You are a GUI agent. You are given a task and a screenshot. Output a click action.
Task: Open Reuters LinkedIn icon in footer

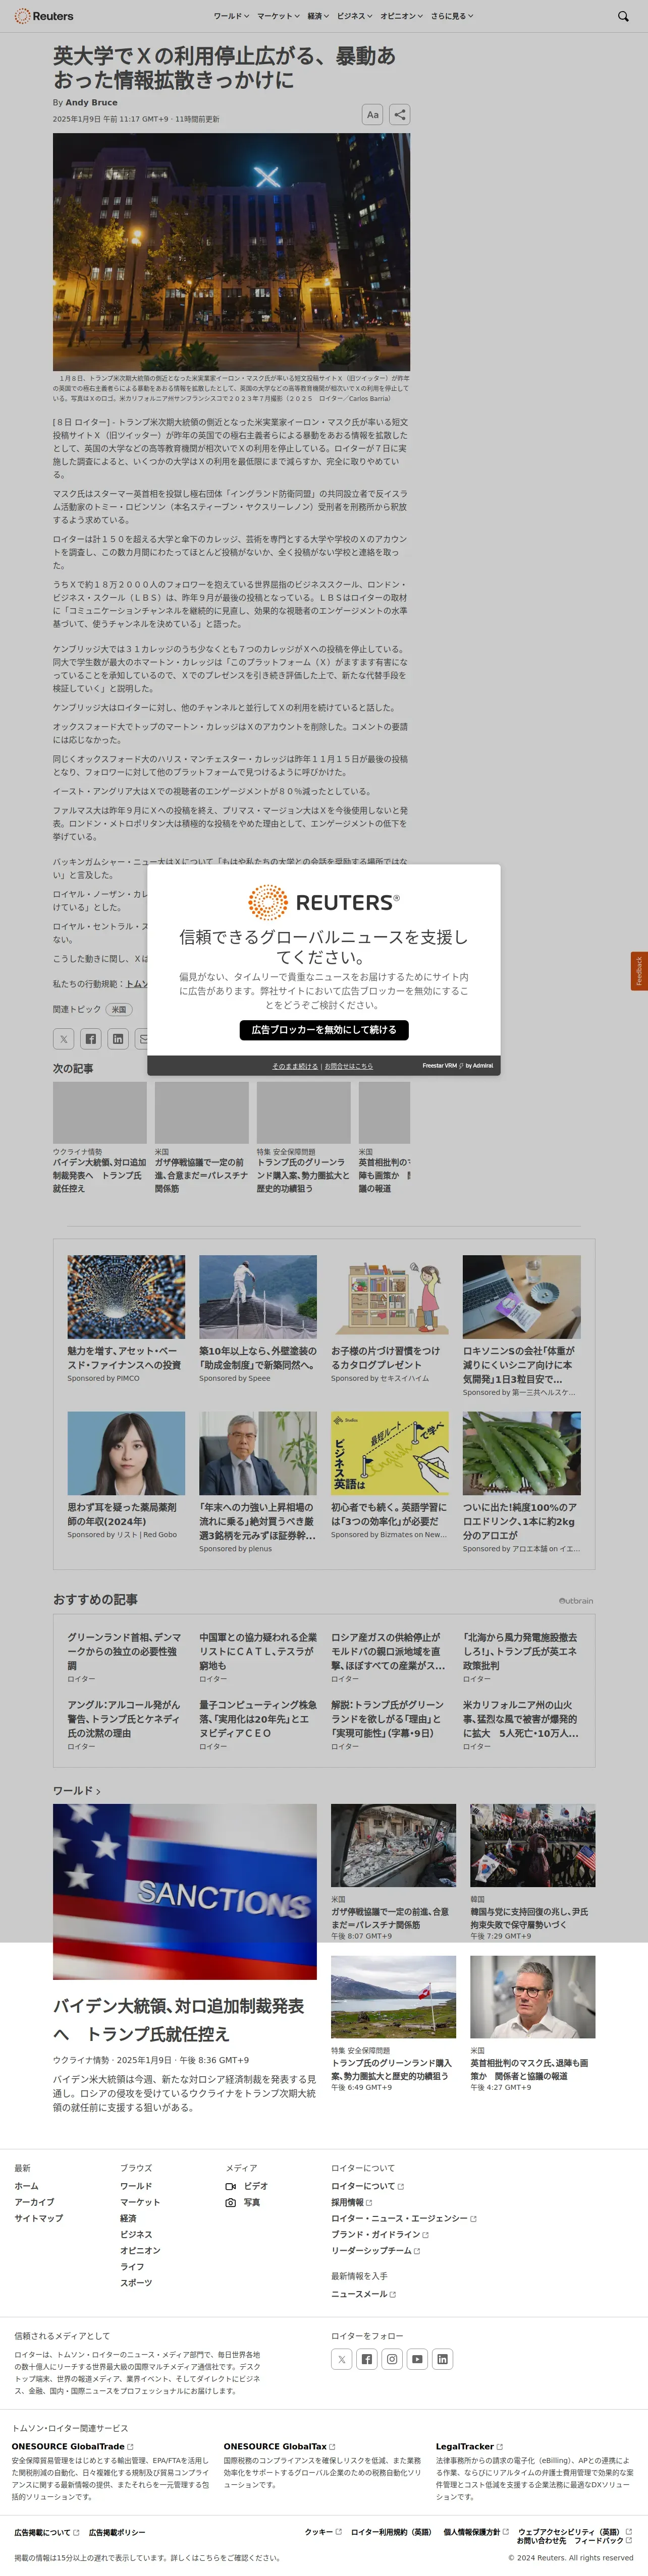click(x=442, y=2359)
